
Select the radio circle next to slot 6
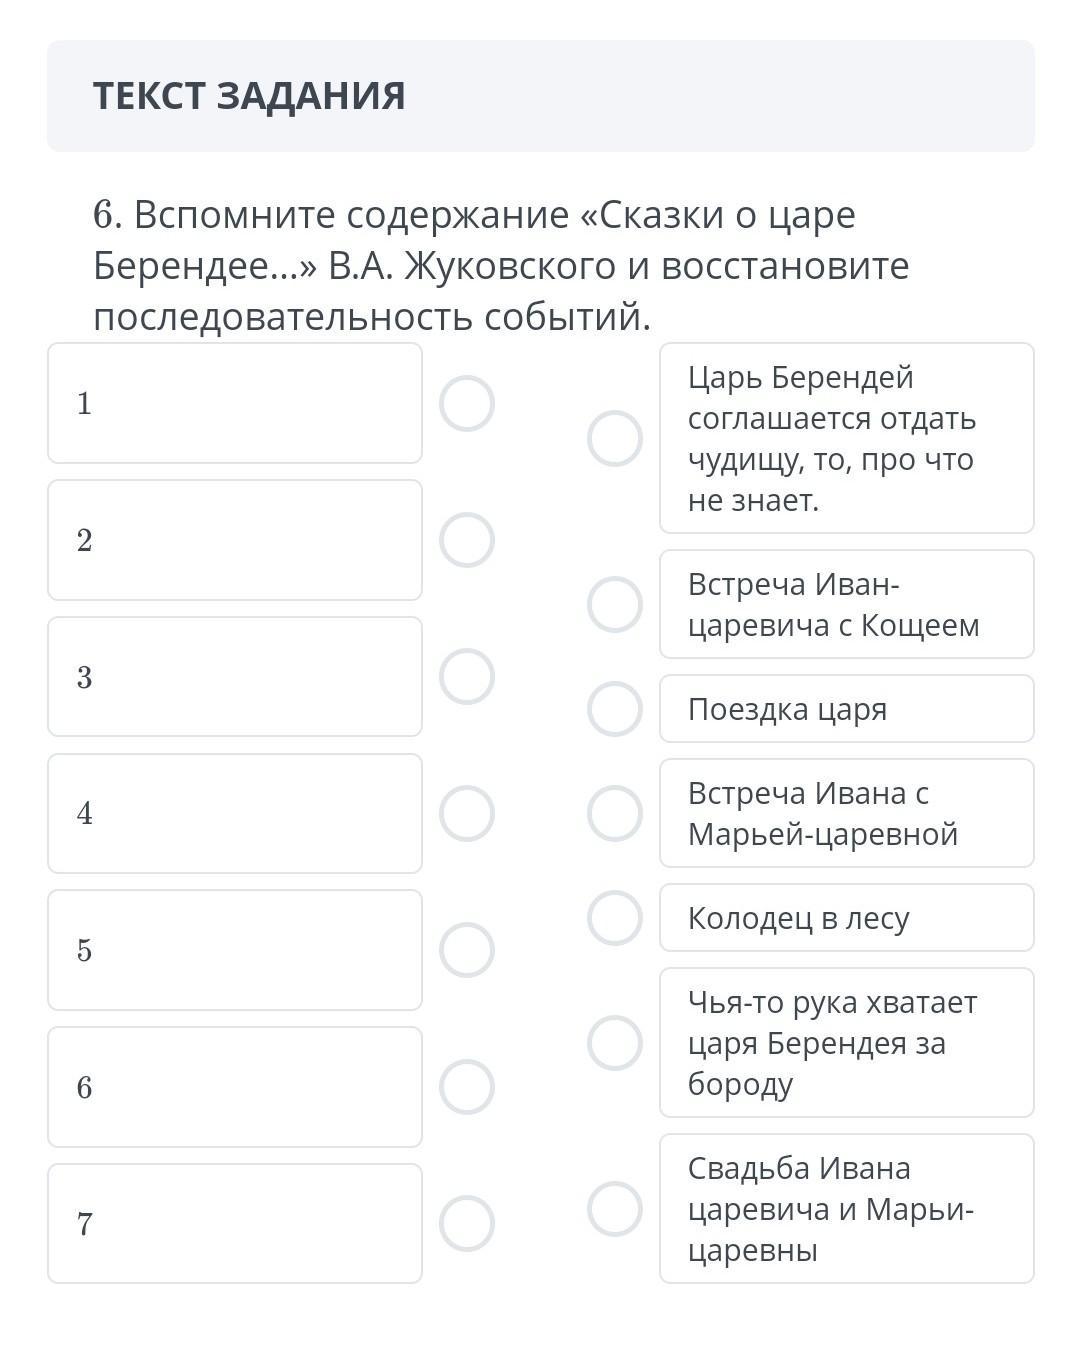pos(467,1087)
